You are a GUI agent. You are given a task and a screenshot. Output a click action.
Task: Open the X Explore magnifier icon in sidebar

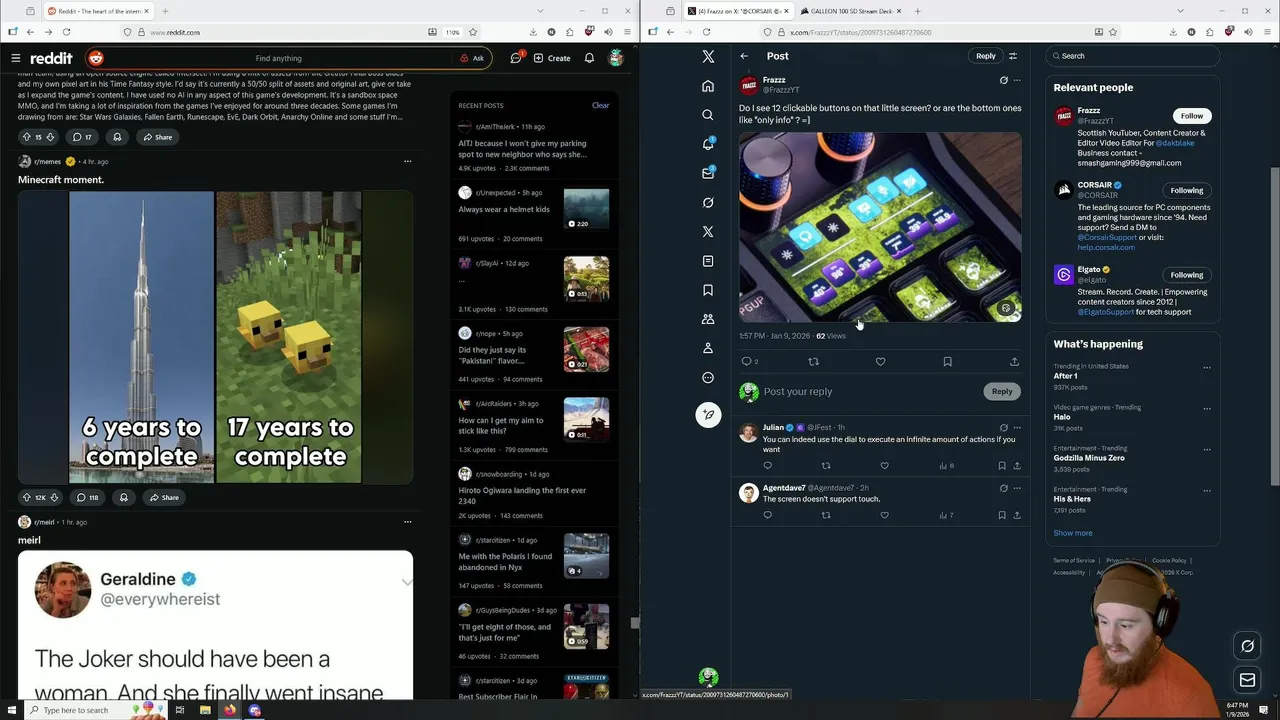tap(708, 115)
